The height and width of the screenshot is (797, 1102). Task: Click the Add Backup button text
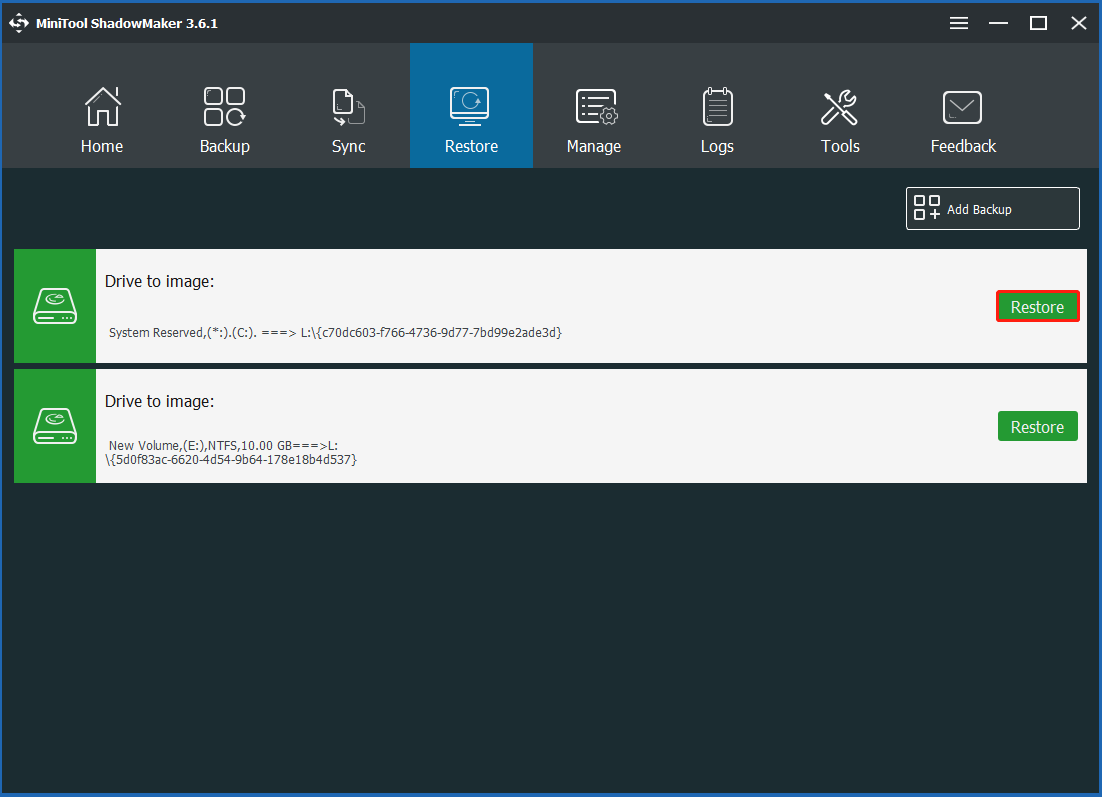[979, 209]
